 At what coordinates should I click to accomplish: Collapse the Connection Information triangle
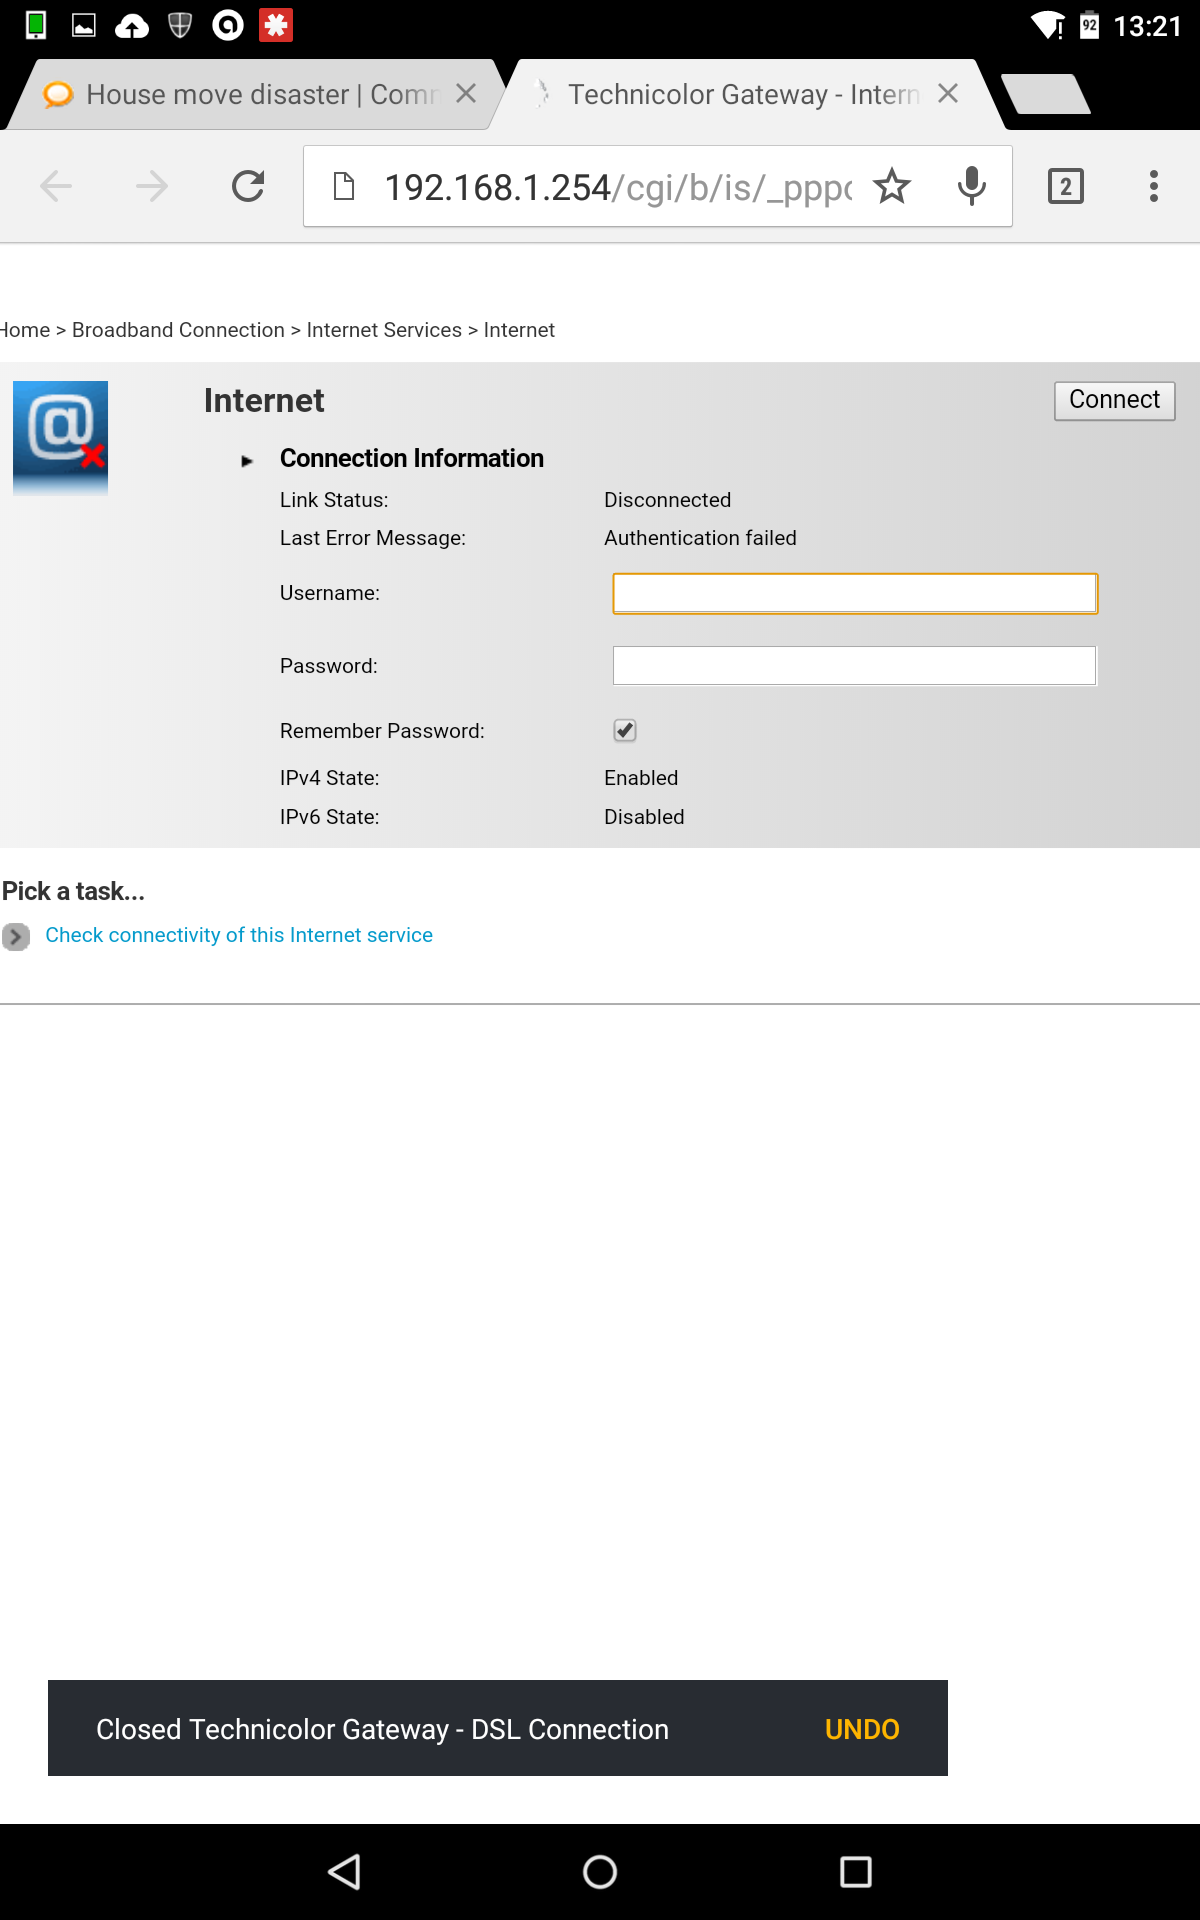point(247,461)
